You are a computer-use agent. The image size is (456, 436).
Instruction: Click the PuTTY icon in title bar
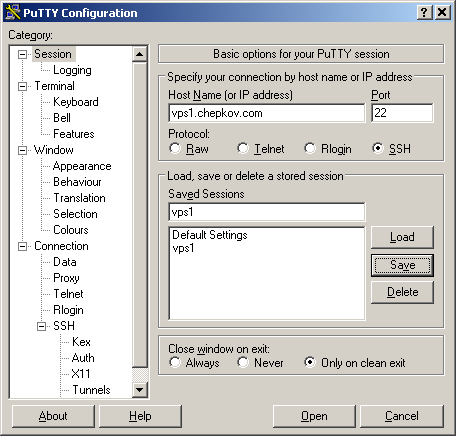pyautogui.click(x=13, y=12)
